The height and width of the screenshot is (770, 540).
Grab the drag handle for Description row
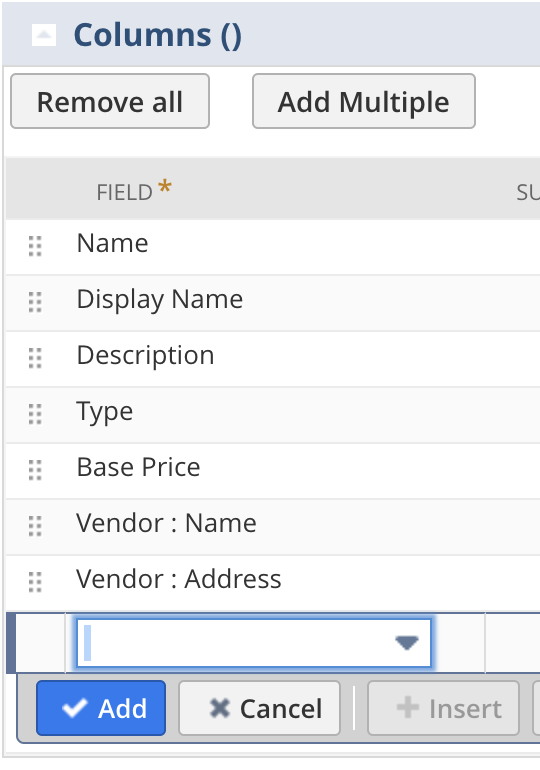[x=35, y=358]
